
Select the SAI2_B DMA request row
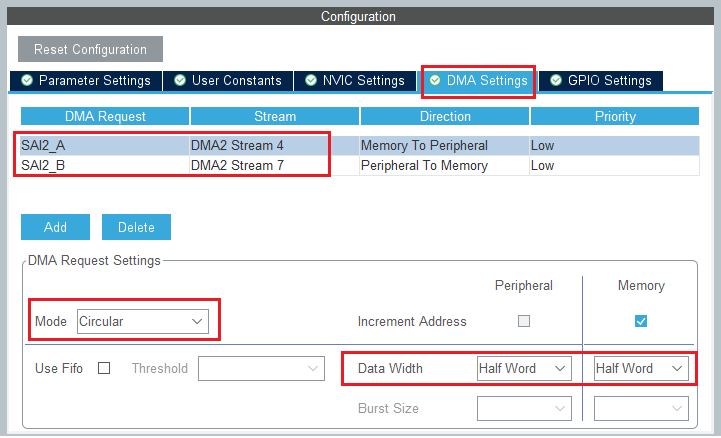pos(105,165)
